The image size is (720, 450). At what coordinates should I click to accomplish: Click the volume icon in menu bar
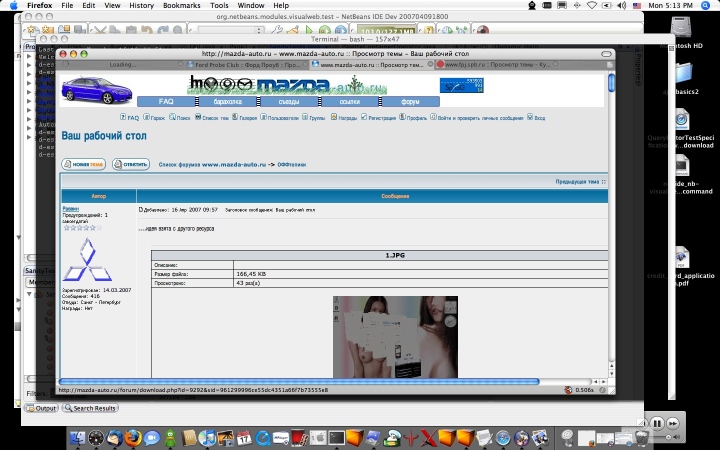[x=622, y=6]
